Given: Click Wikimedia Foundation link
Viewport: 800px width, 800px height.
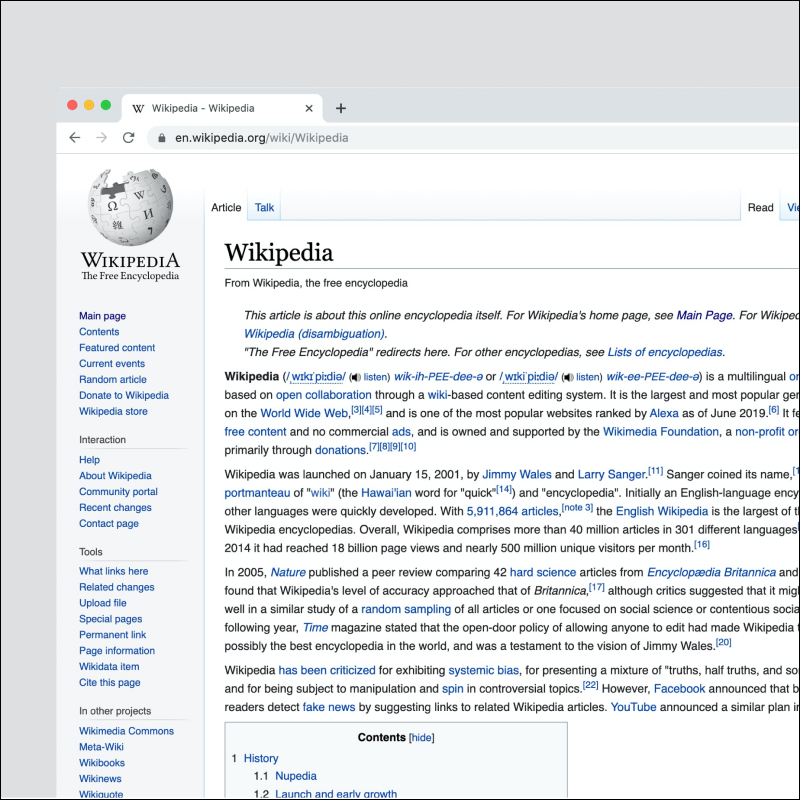Looking at the screenshot, I should tap(661, 432).
